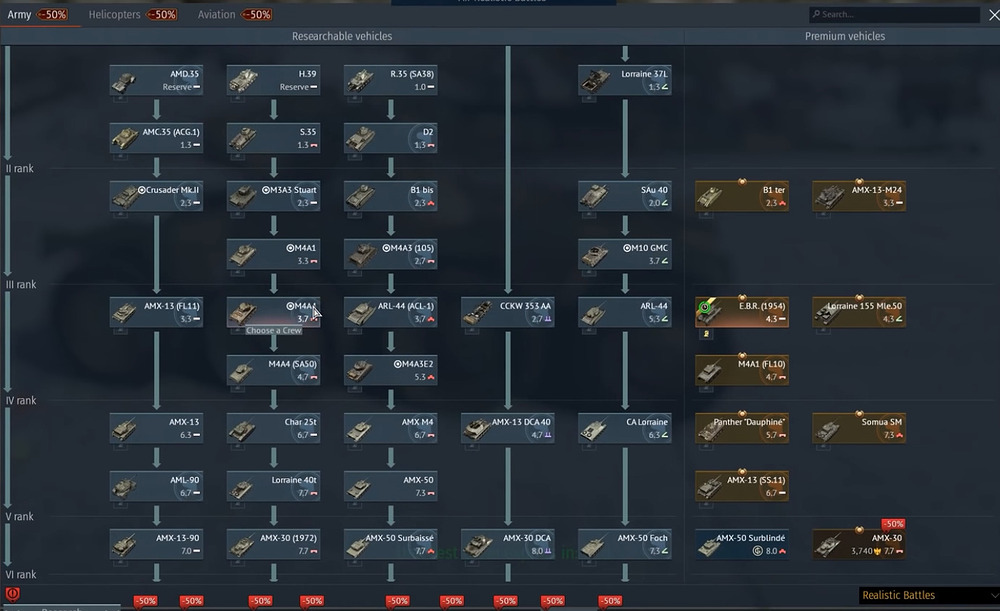1000x611 pixels.
Task: Select the M10 GMC tank destroyer icon
Action: click(595, 254)
